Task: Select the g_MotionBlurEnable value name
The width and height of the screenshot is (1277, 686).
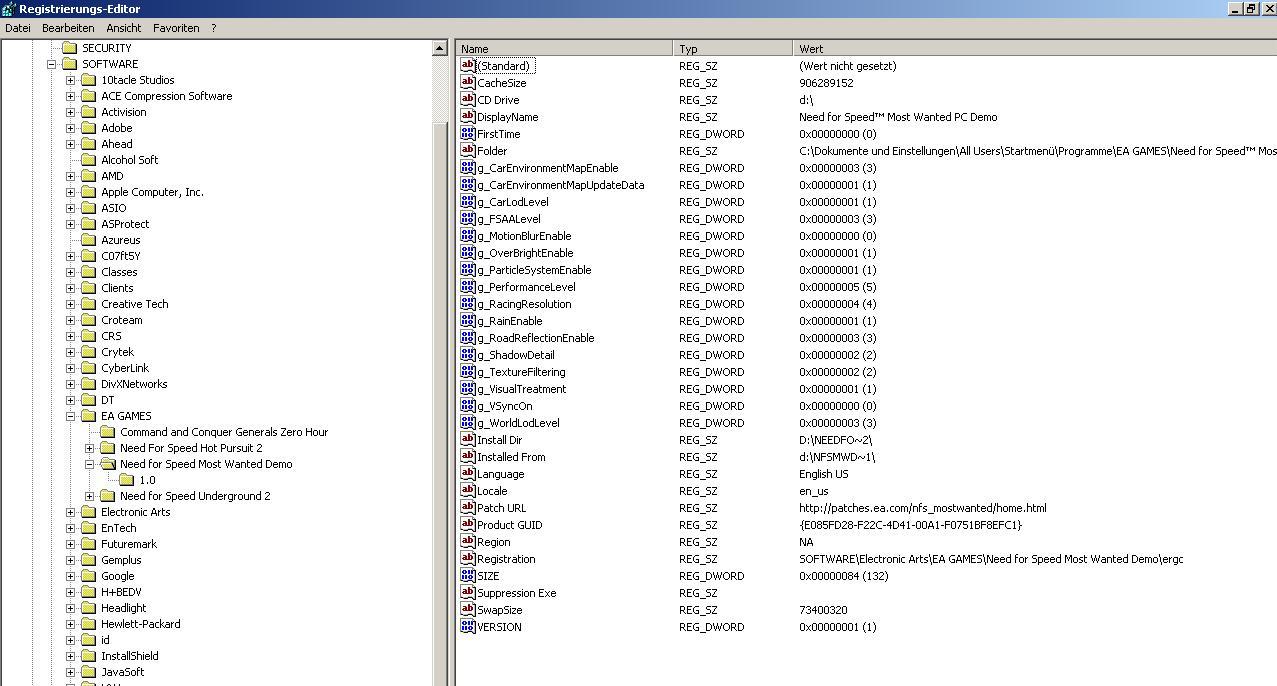Action: coord(524,236)
